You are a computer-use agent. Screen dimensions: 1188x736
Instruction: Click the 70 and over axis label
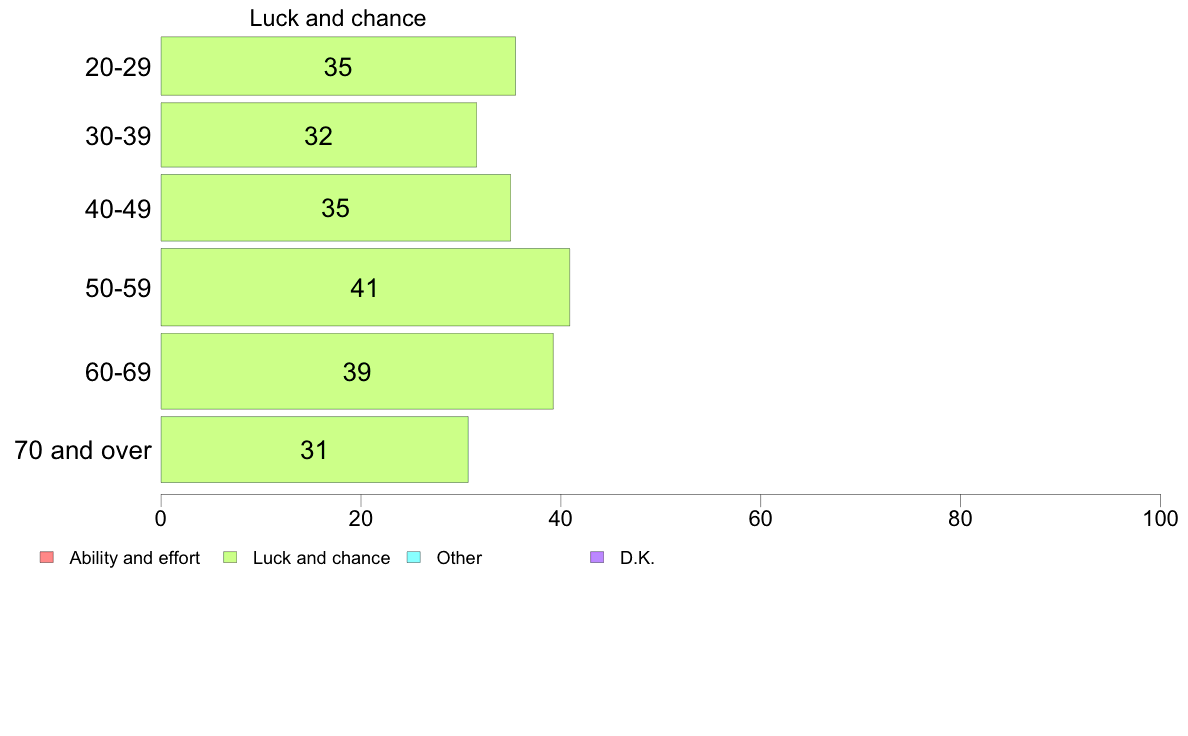83,450
